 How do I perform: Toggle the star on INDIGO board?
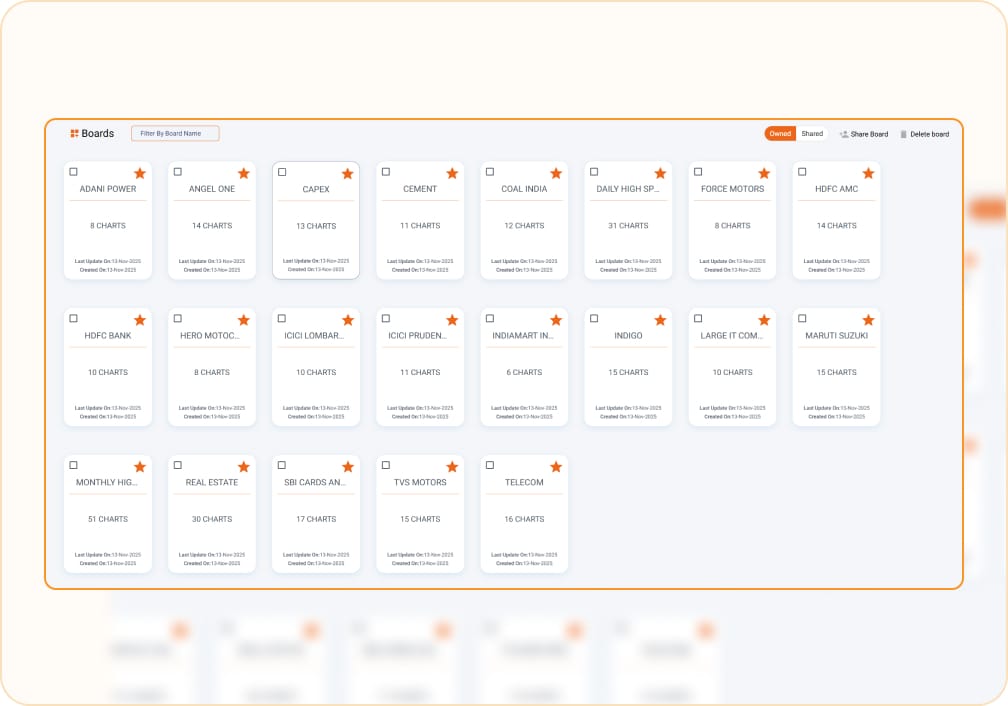(x=660, y=320)
